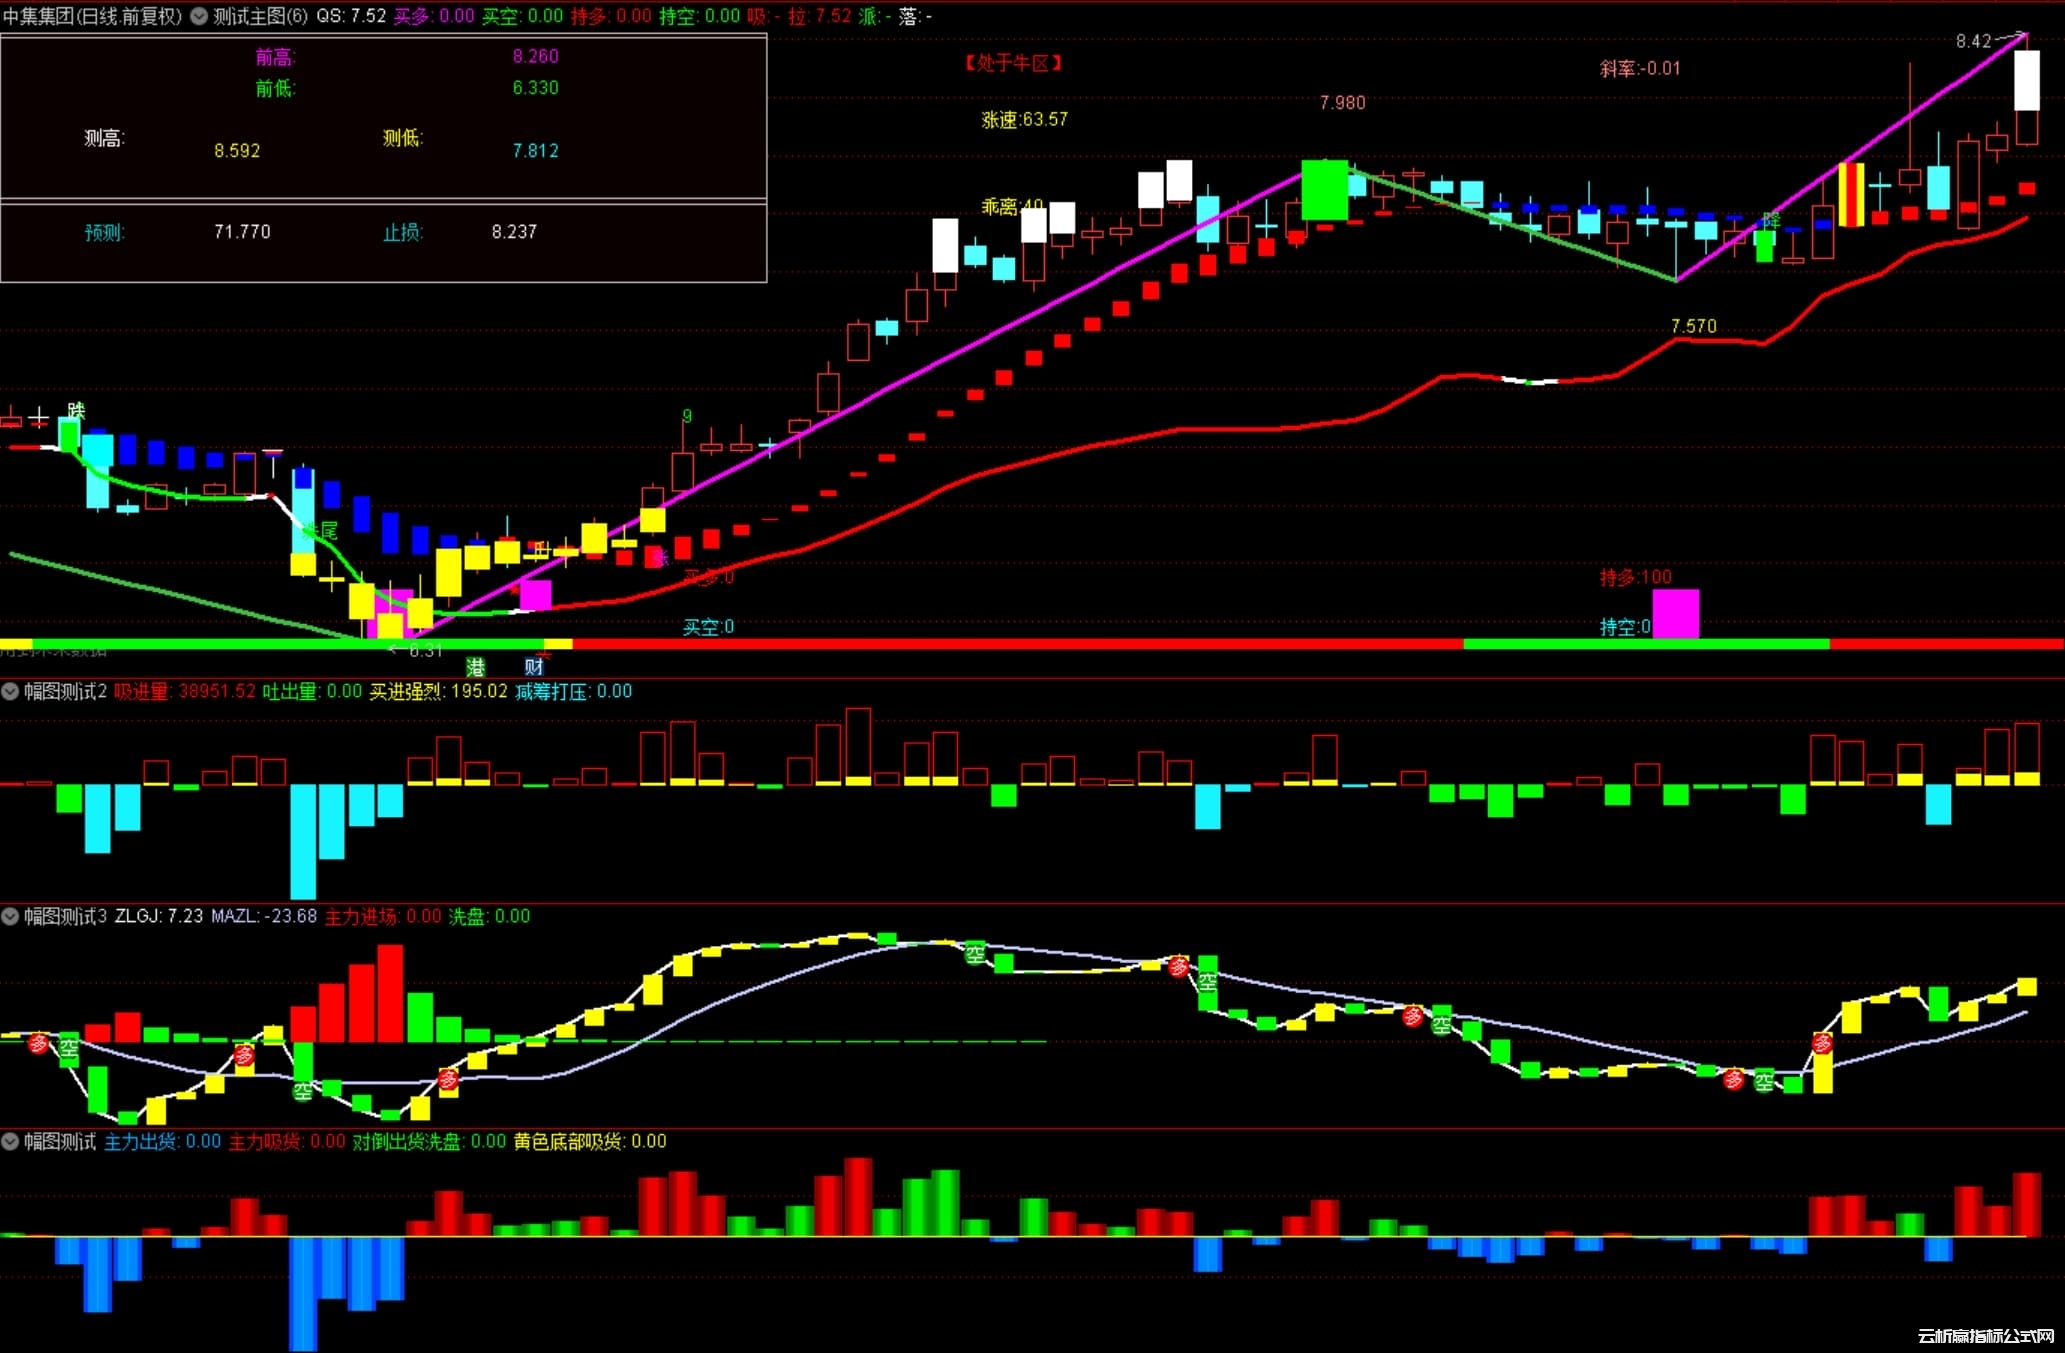Viewport: 2065px width, 1353px height.
Task: Click the 财 marker below the main chart
Action: pos(534,667)
